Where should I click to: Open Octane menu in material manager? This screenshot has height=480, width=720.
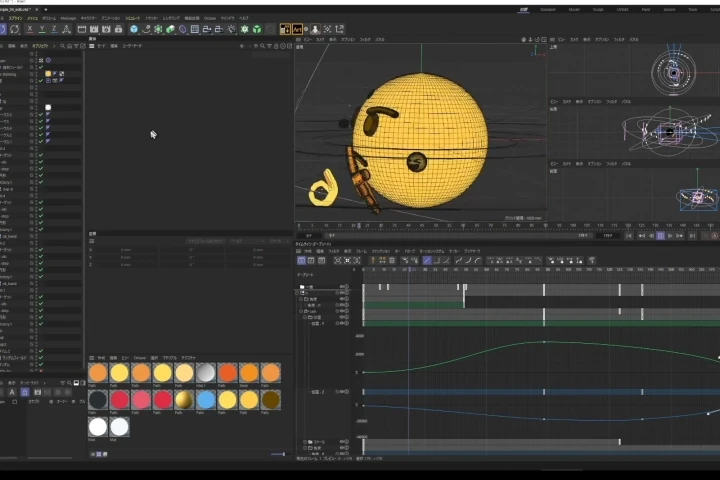(x=140, y=358)
